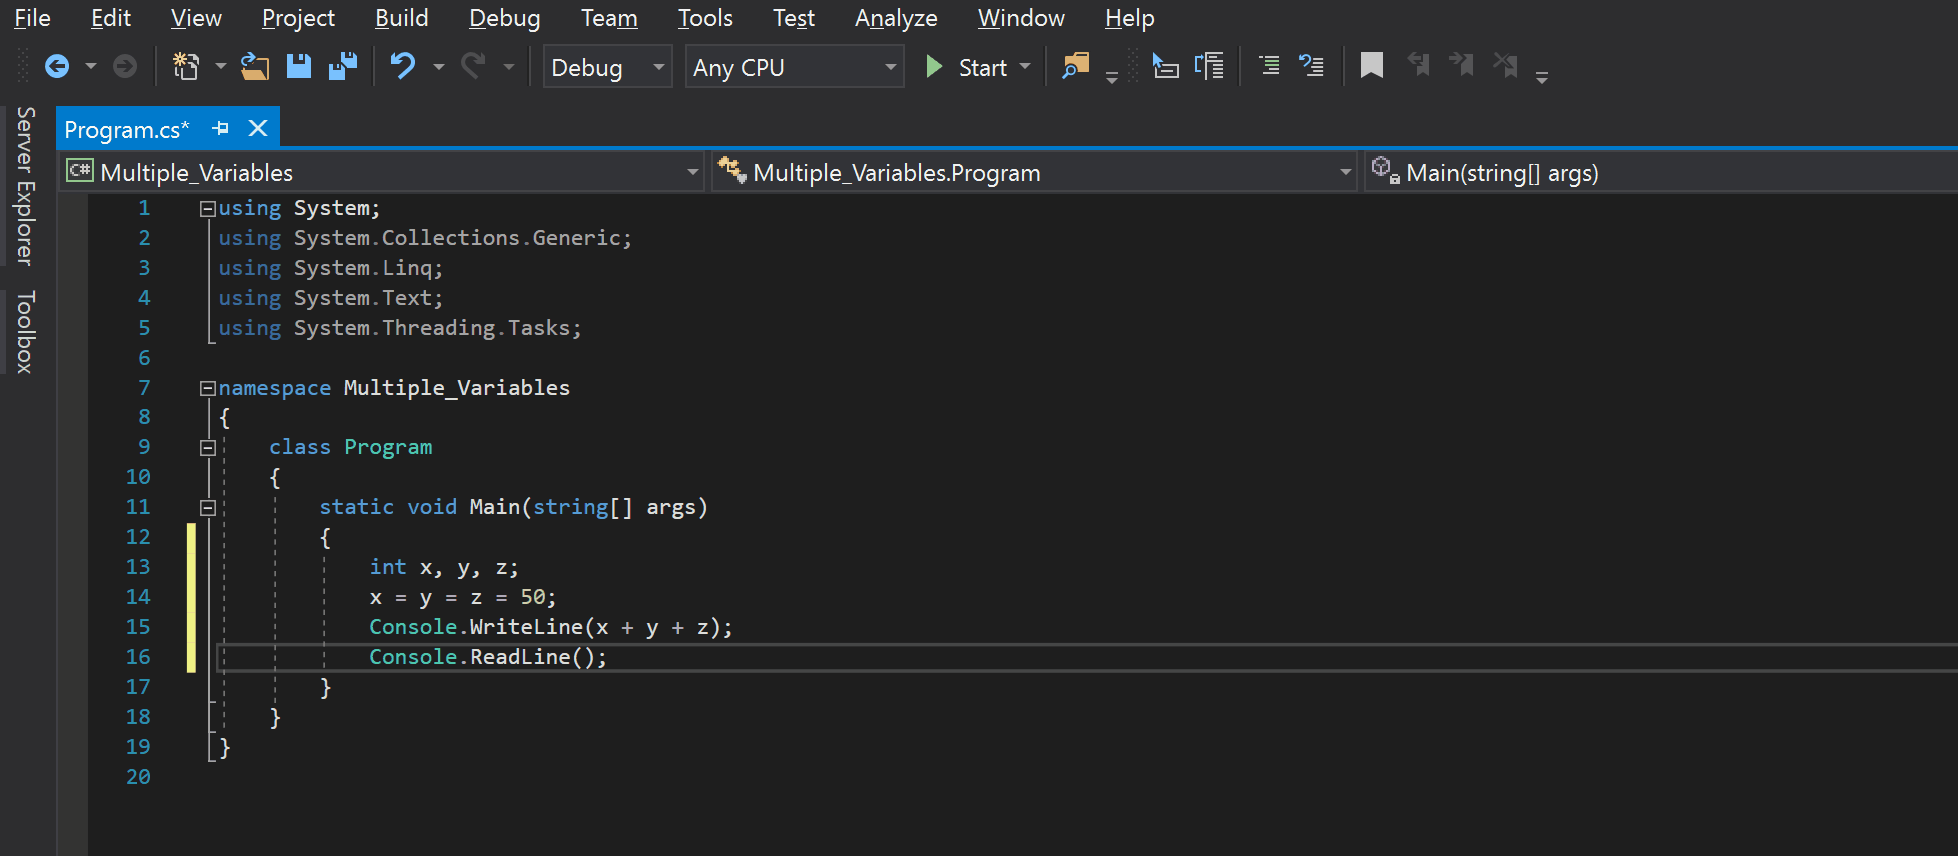Open the Main(string[] args) member dropdown

pos(1662,172)
